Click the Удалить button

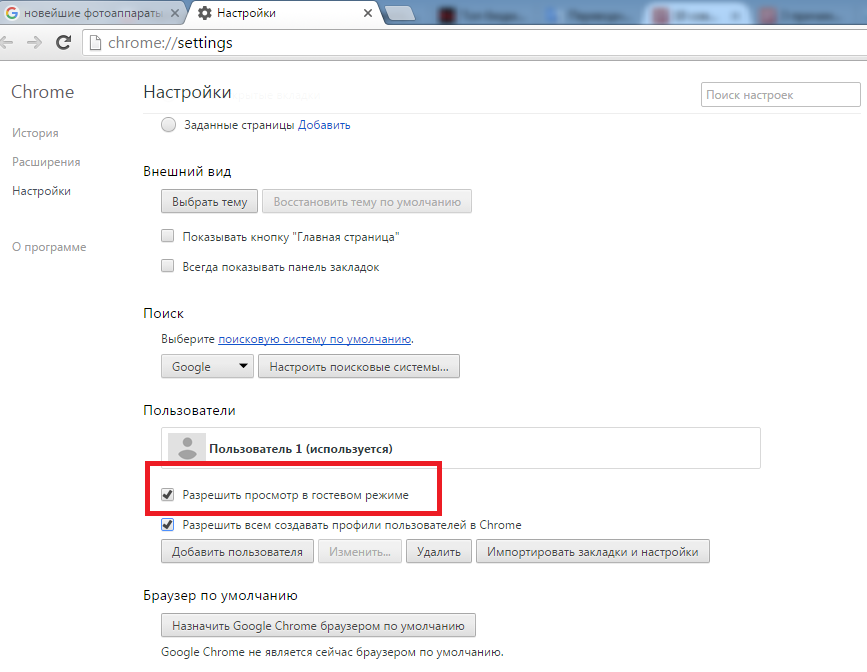pos(439,551)
